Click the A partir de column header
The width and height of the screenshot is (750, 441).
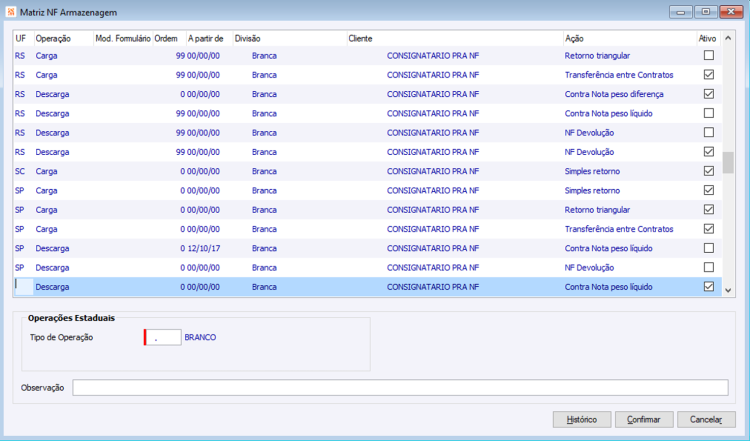click(209, 39)
